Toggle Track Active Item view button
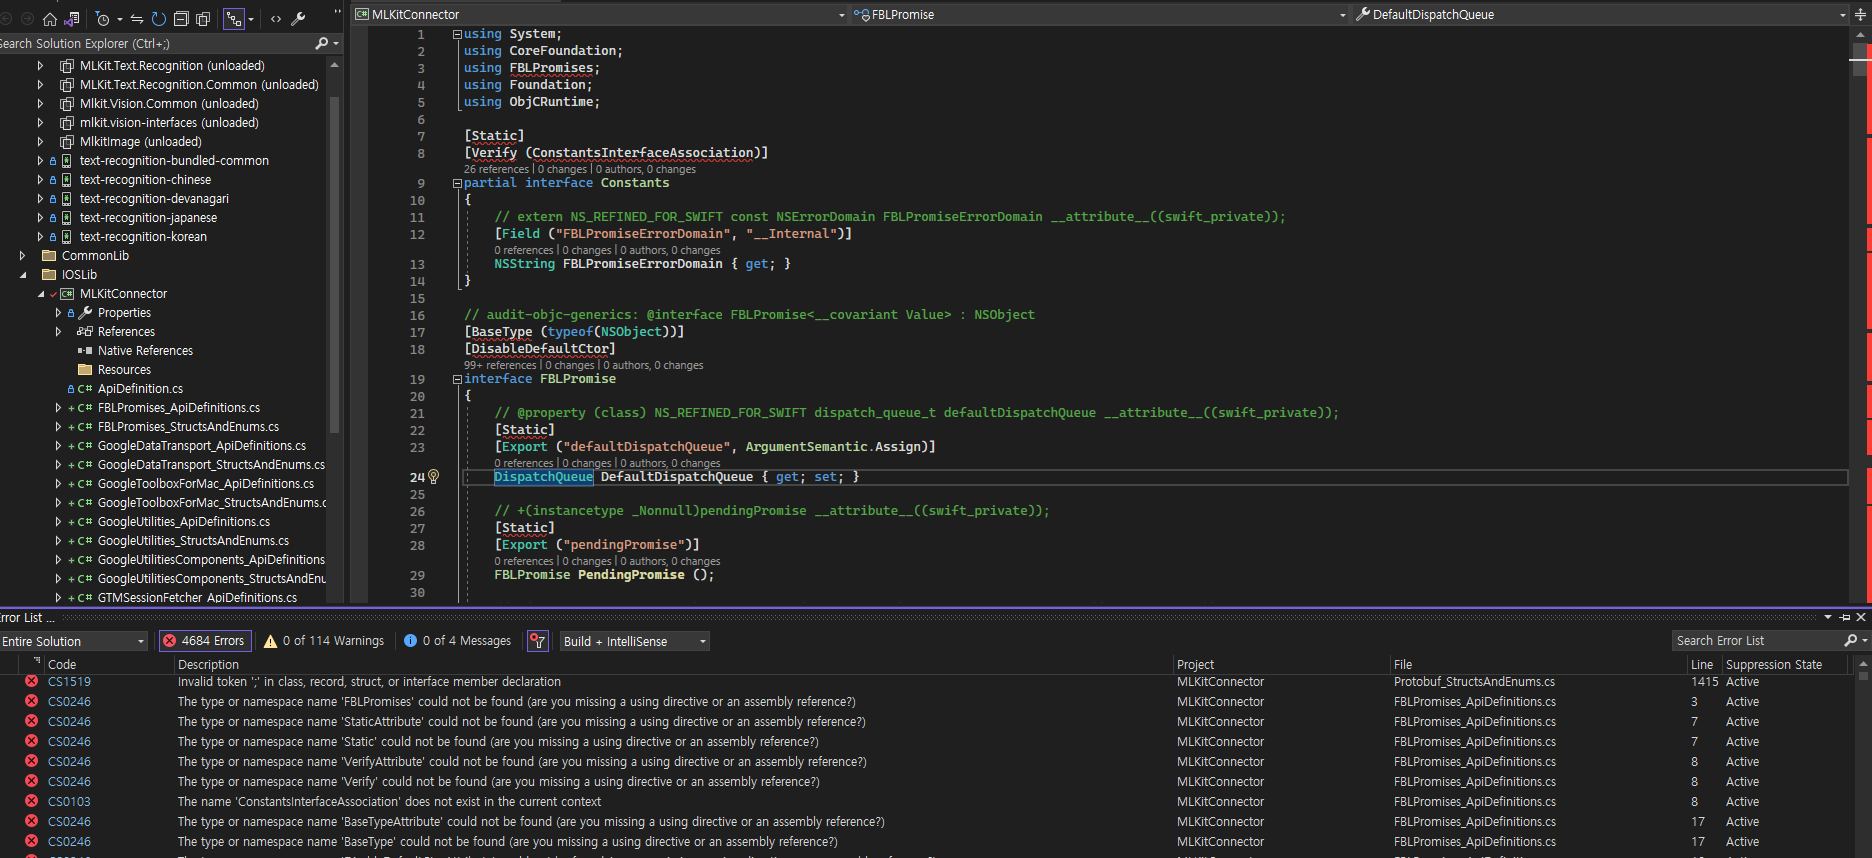This screenshot has width=1872, height=858. point(234,19)
